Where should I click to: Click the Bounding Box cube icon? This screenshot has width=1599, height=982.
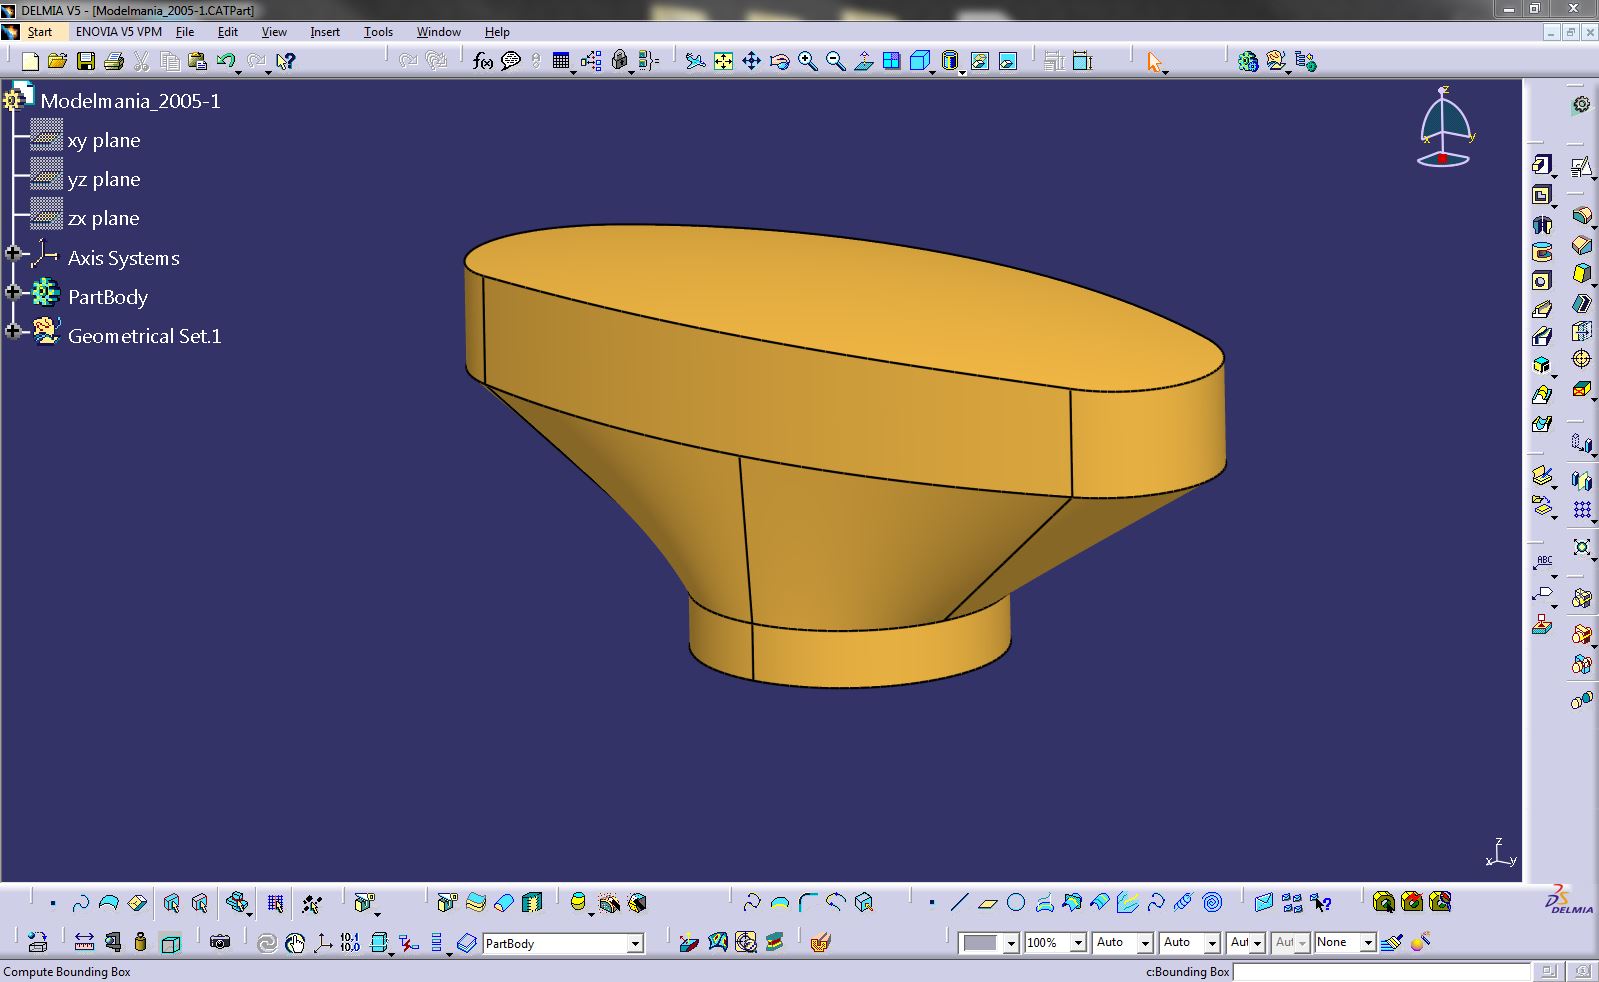click(171, 942)
